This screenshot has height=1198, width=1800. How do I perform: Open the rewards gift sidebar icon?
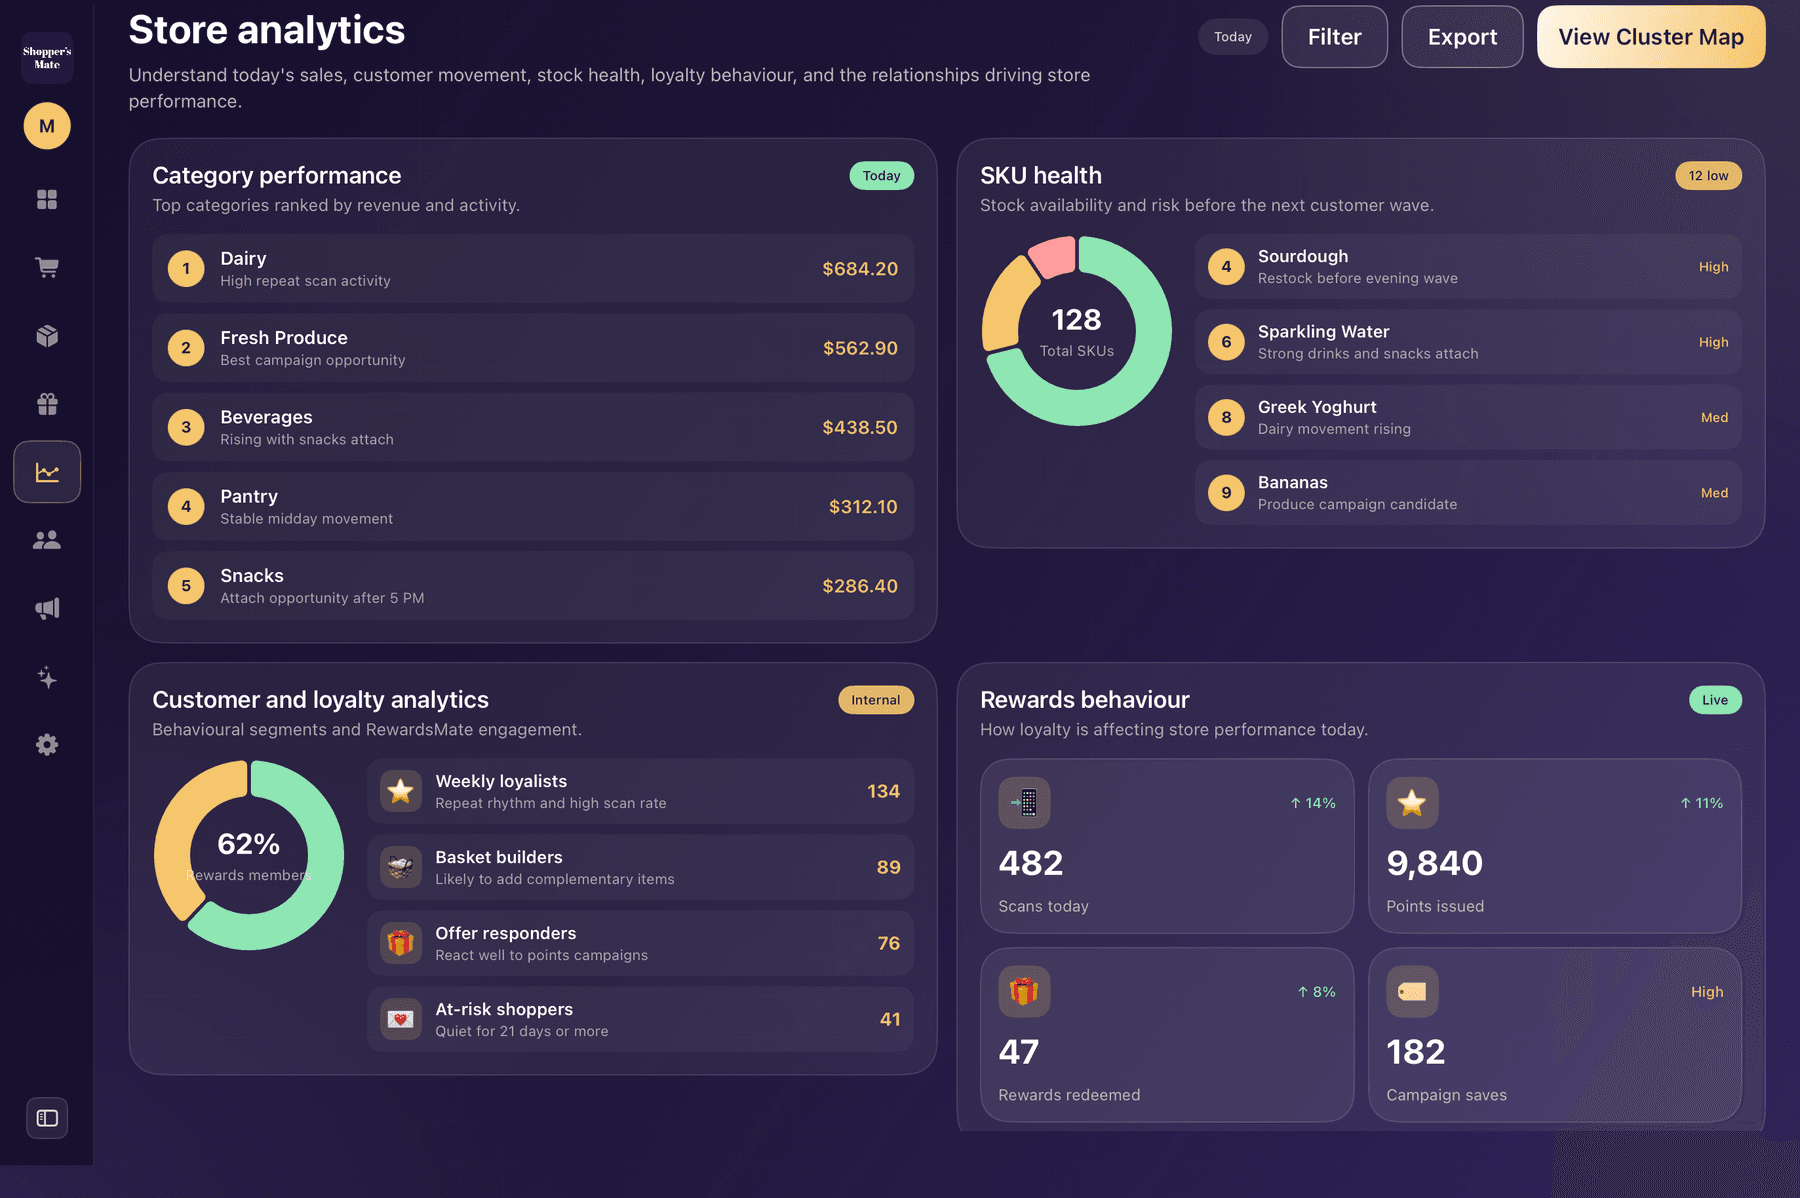[47, 404]
